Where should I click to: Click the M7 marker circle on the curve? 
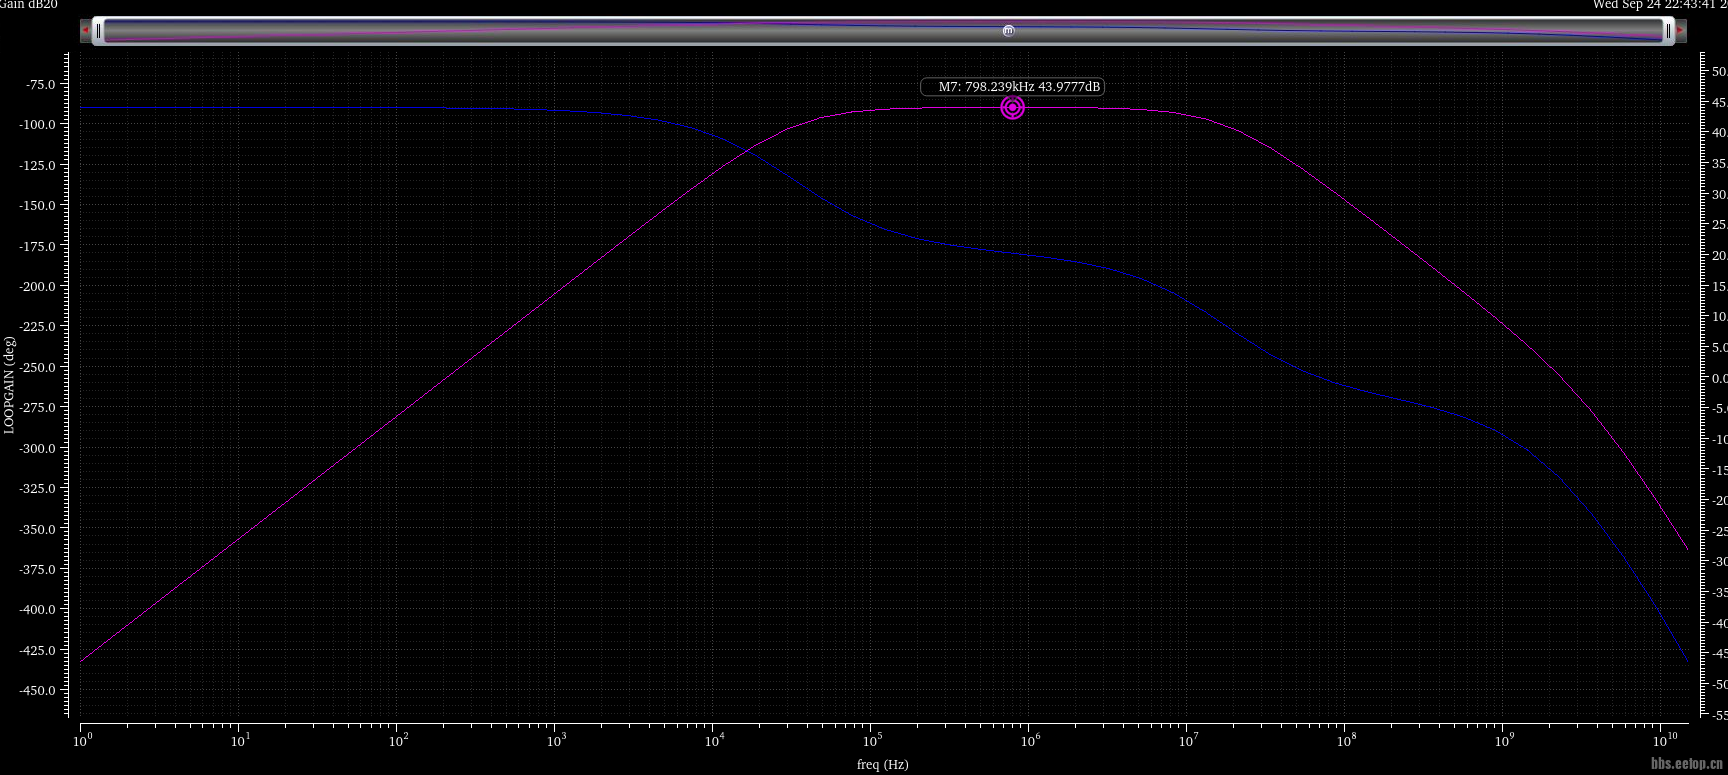coord(1012,107)
